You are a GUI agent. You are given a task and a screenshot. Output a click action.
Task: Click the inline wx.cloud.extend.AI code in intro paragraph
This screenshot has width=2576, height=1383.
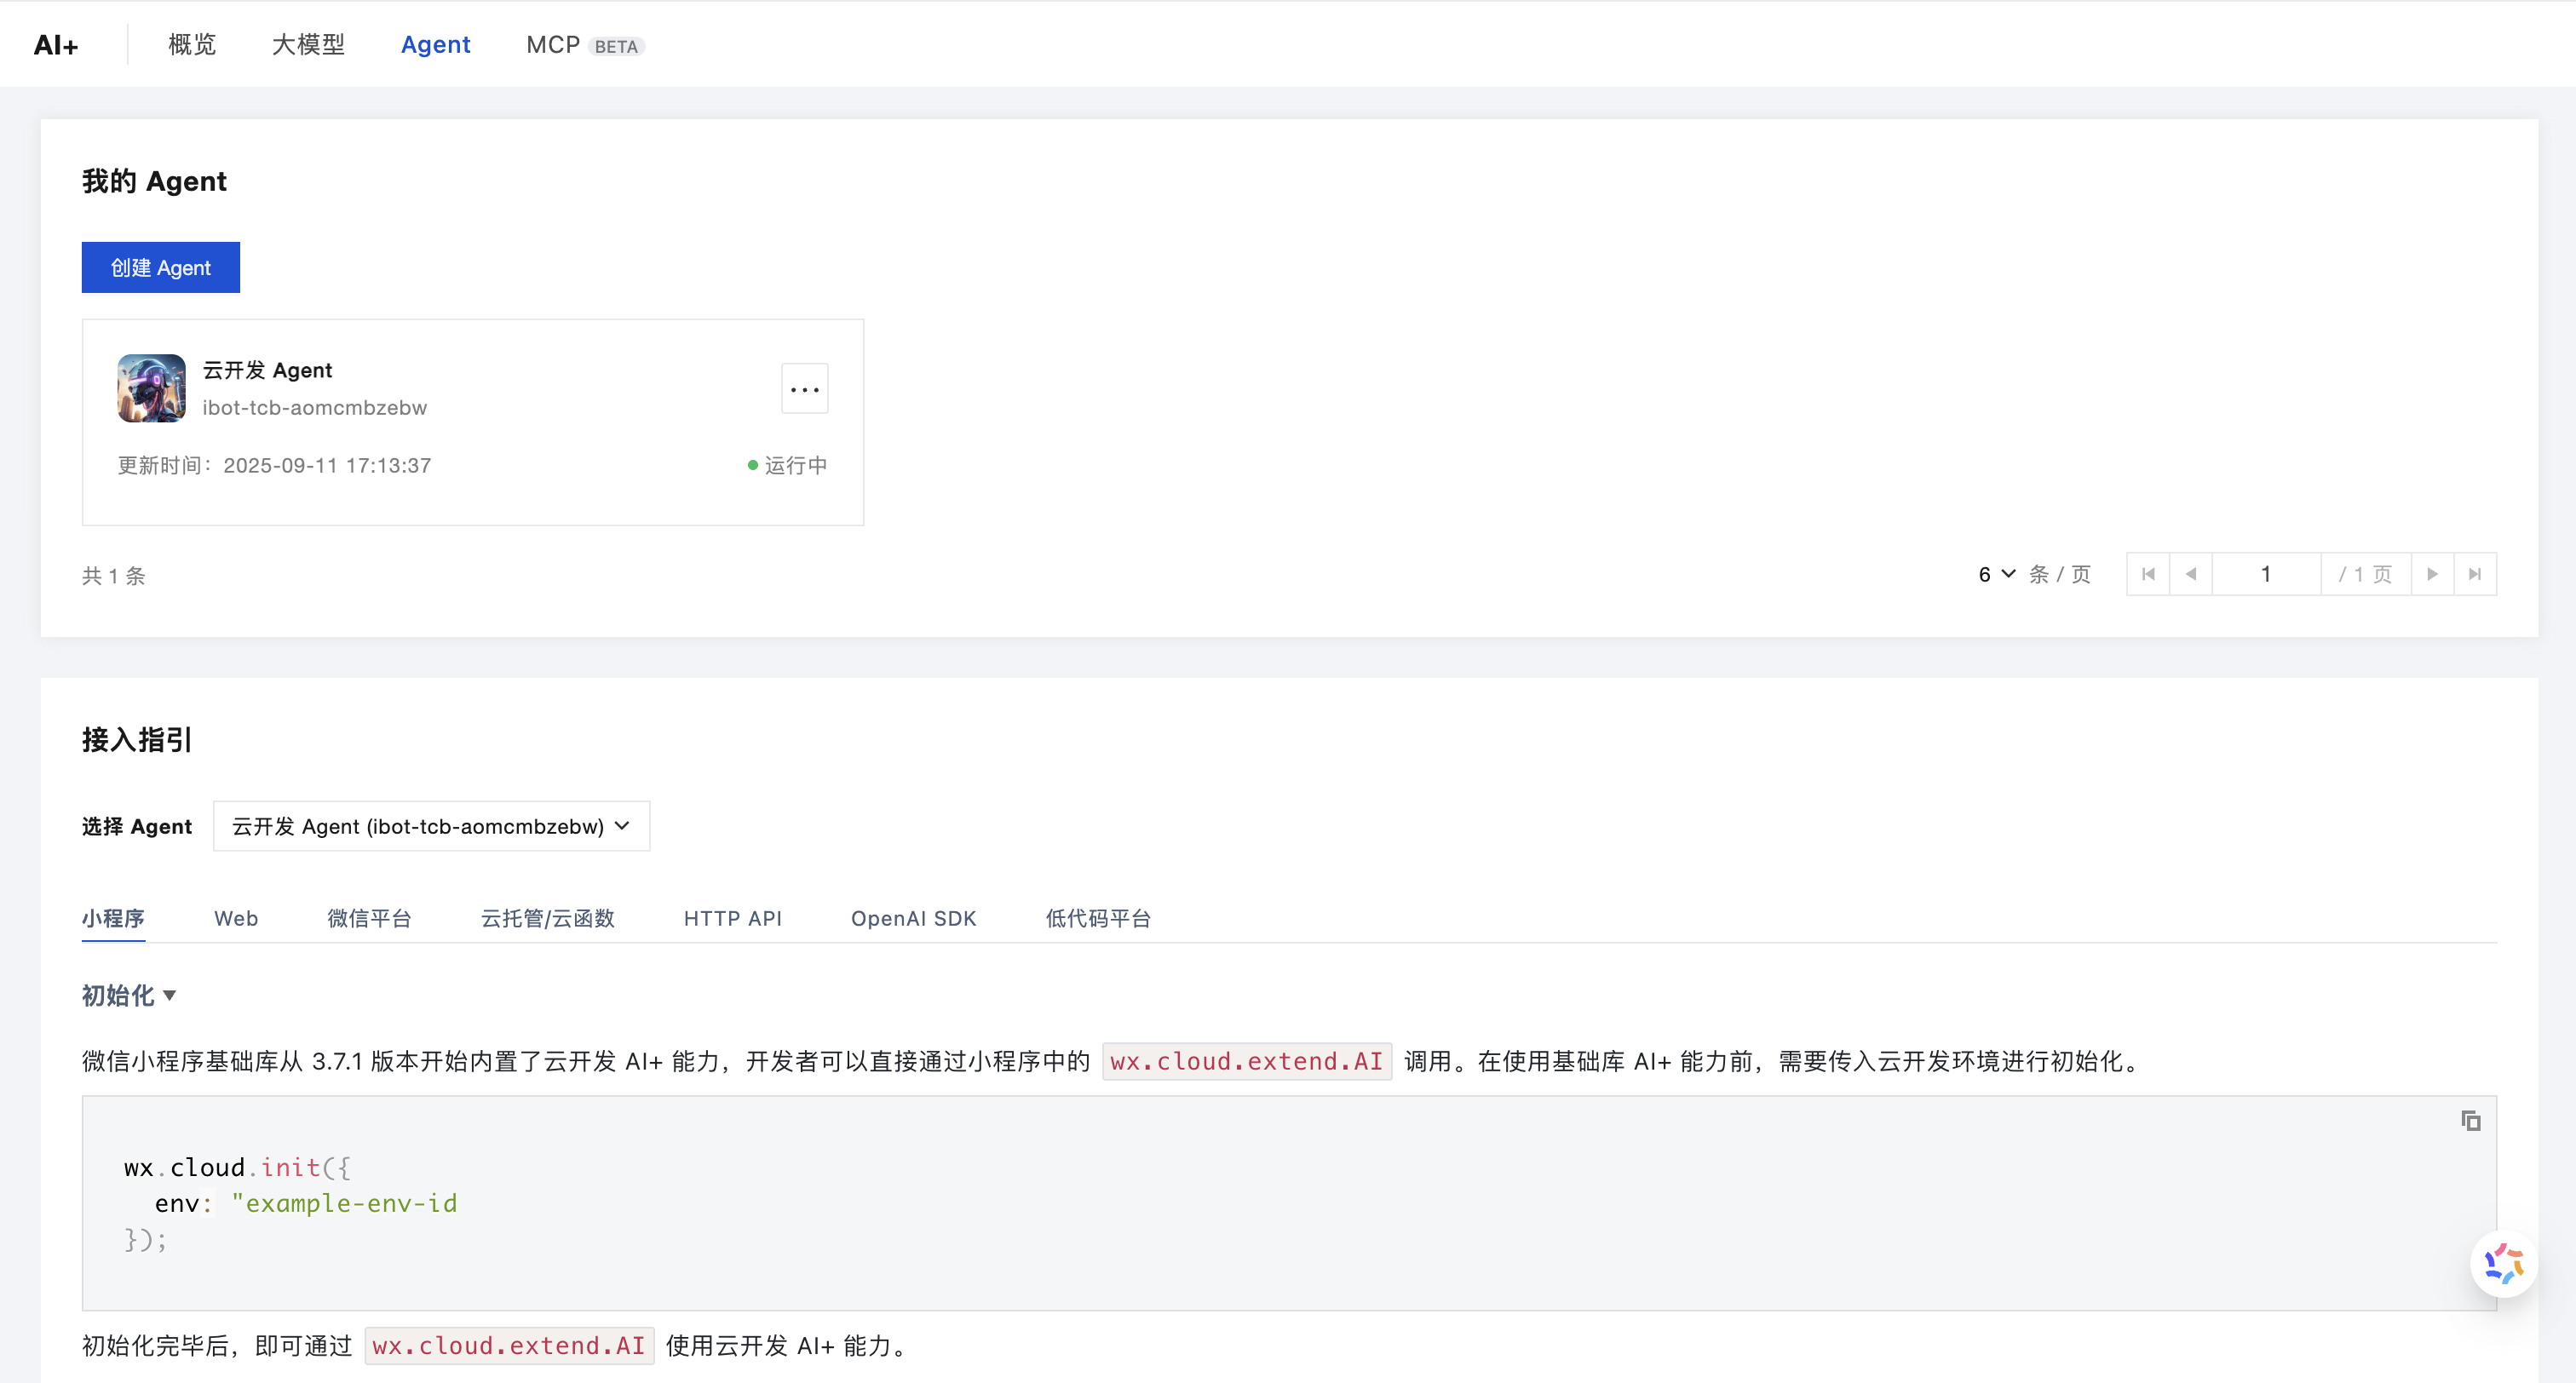coord(1247,1061)
